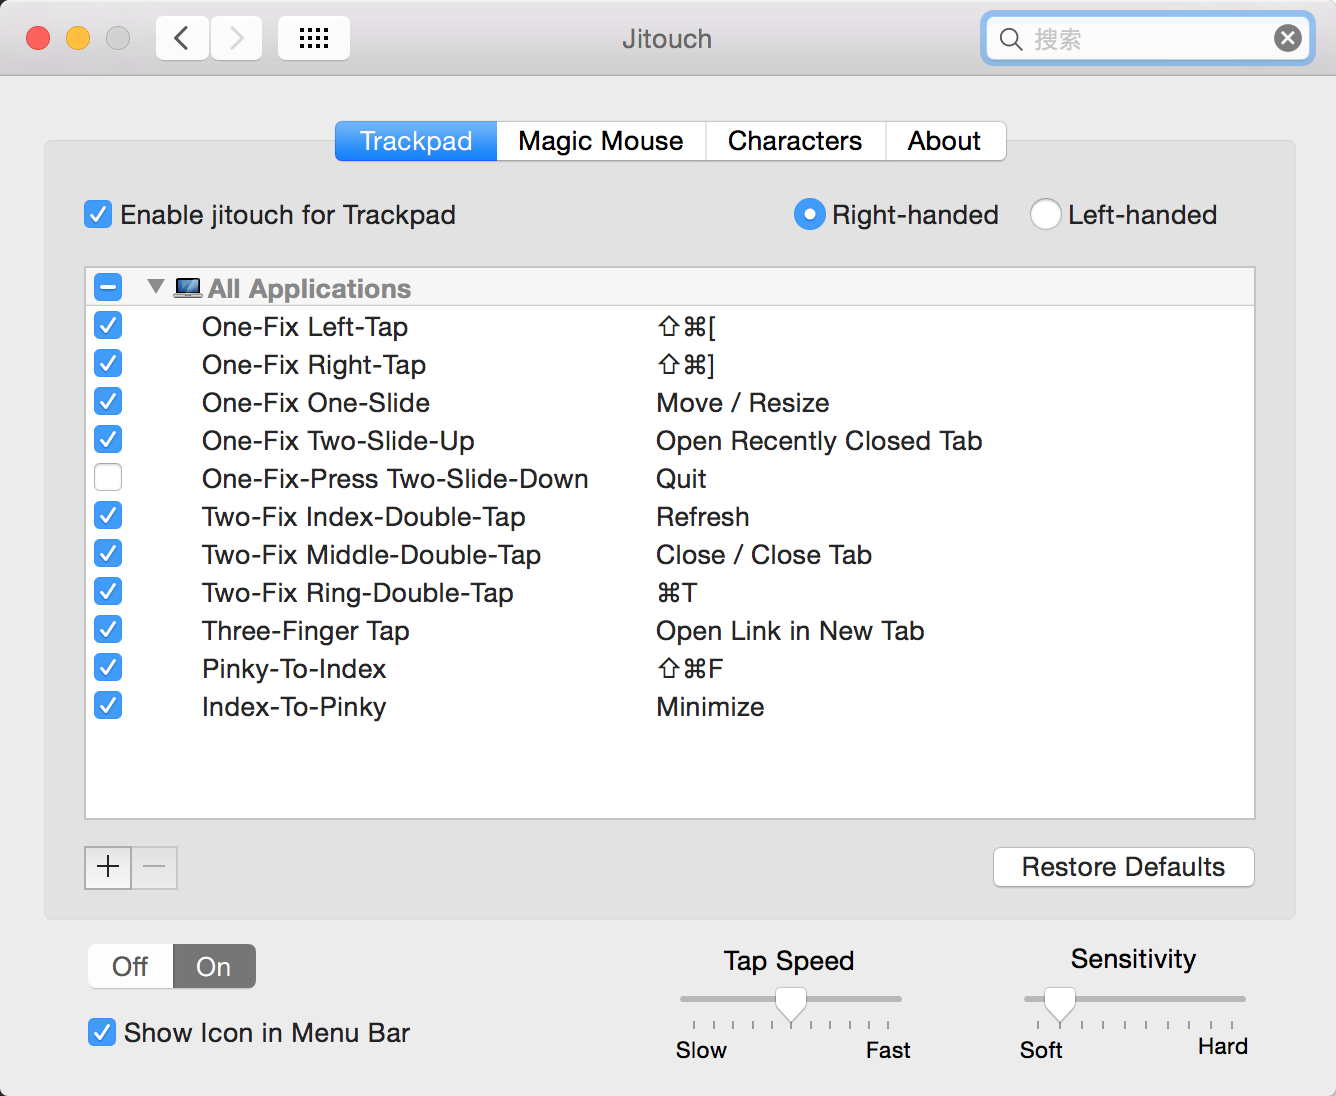This screenshot has height=1096, width=1336.
Task: Uncheck Two-Fix Ring-Double-Tap gesture
Action: [108, 592]
